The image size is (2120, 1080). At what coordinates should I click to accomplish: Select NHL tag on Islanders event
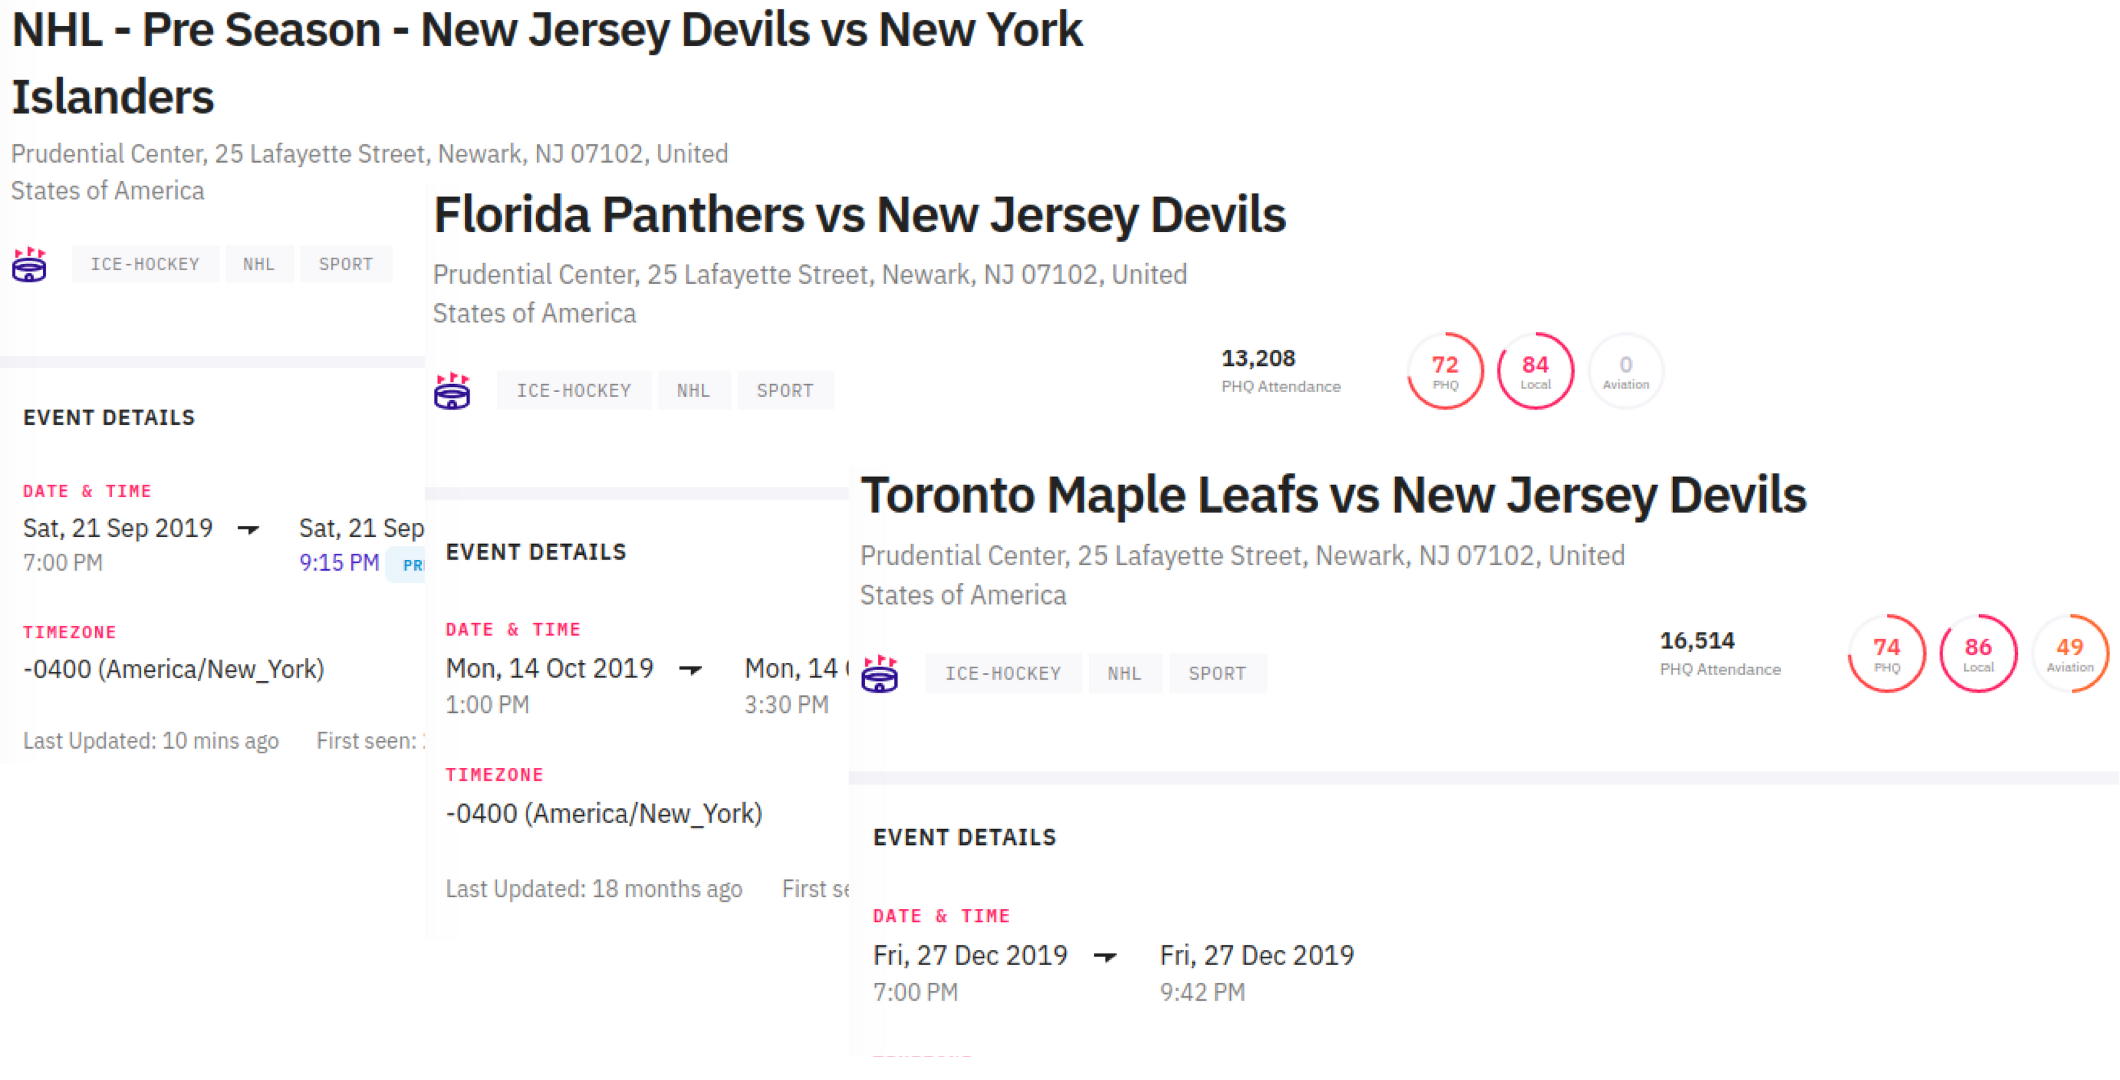258,264
